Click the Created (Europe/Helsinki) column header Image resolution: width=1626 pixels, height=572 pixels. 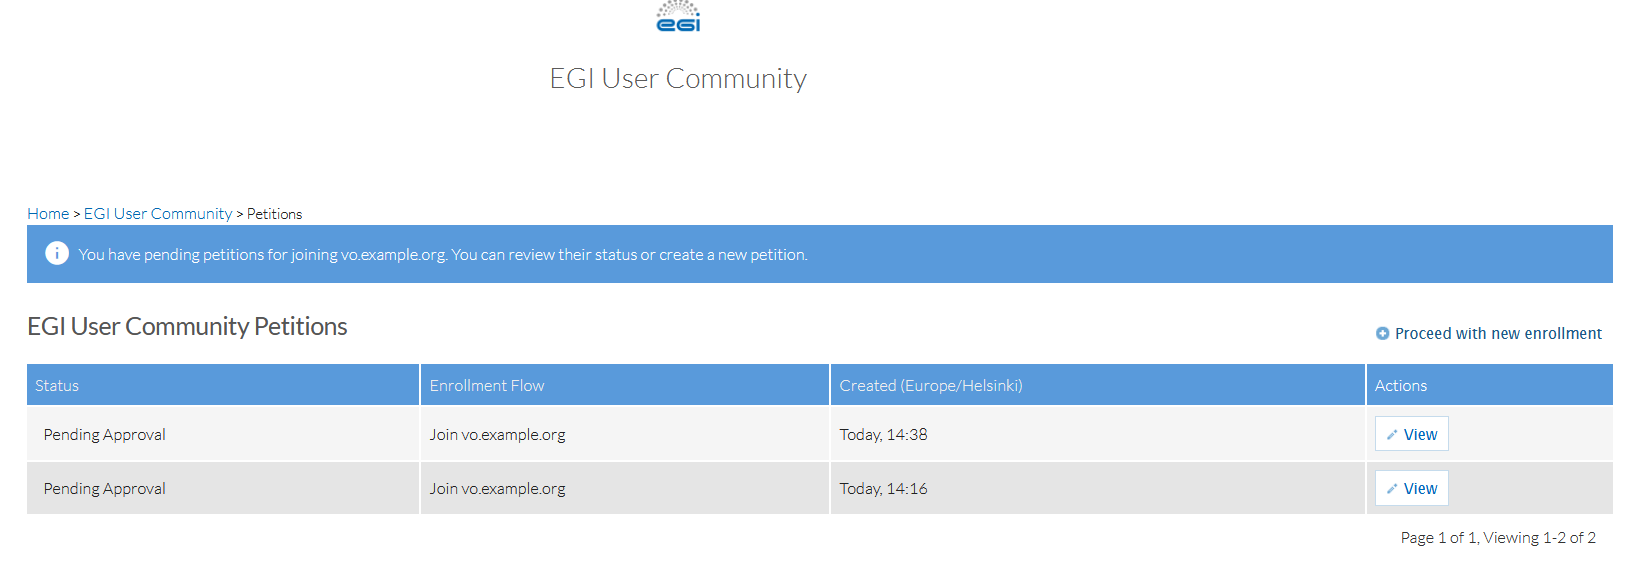[x=930, y=386]
